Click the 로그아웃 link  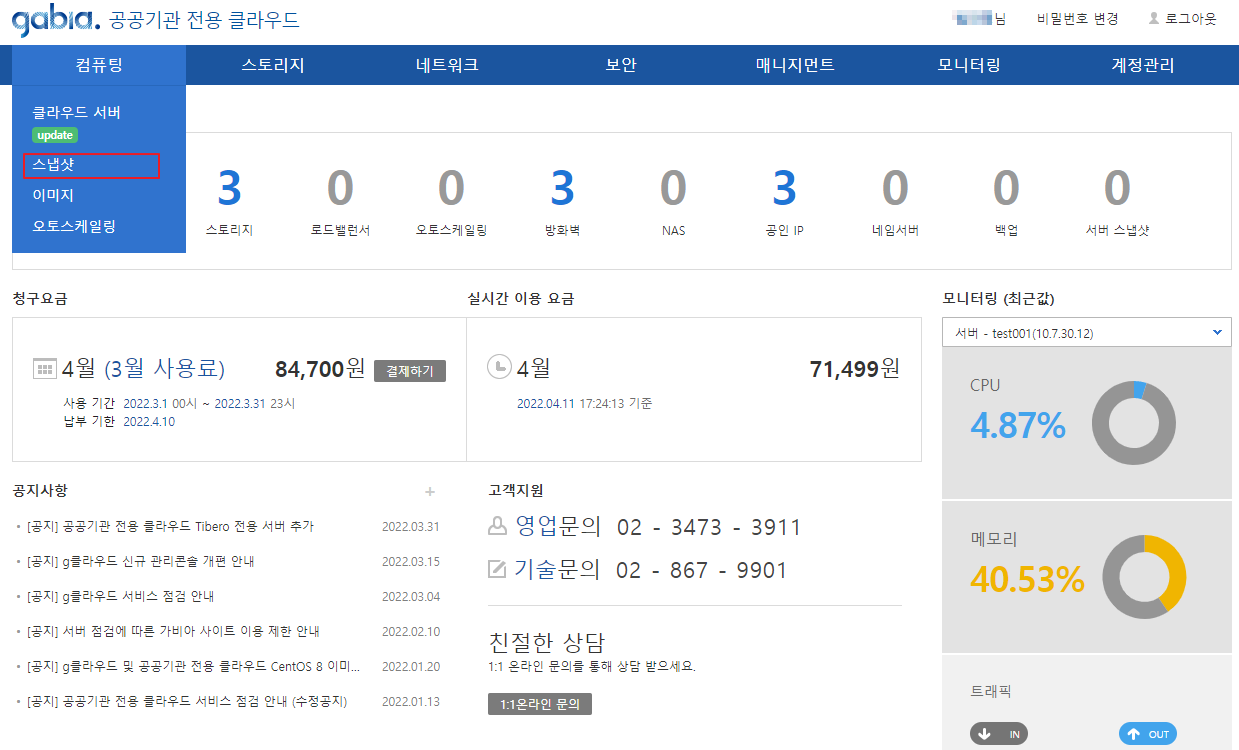click(1181, 19)
